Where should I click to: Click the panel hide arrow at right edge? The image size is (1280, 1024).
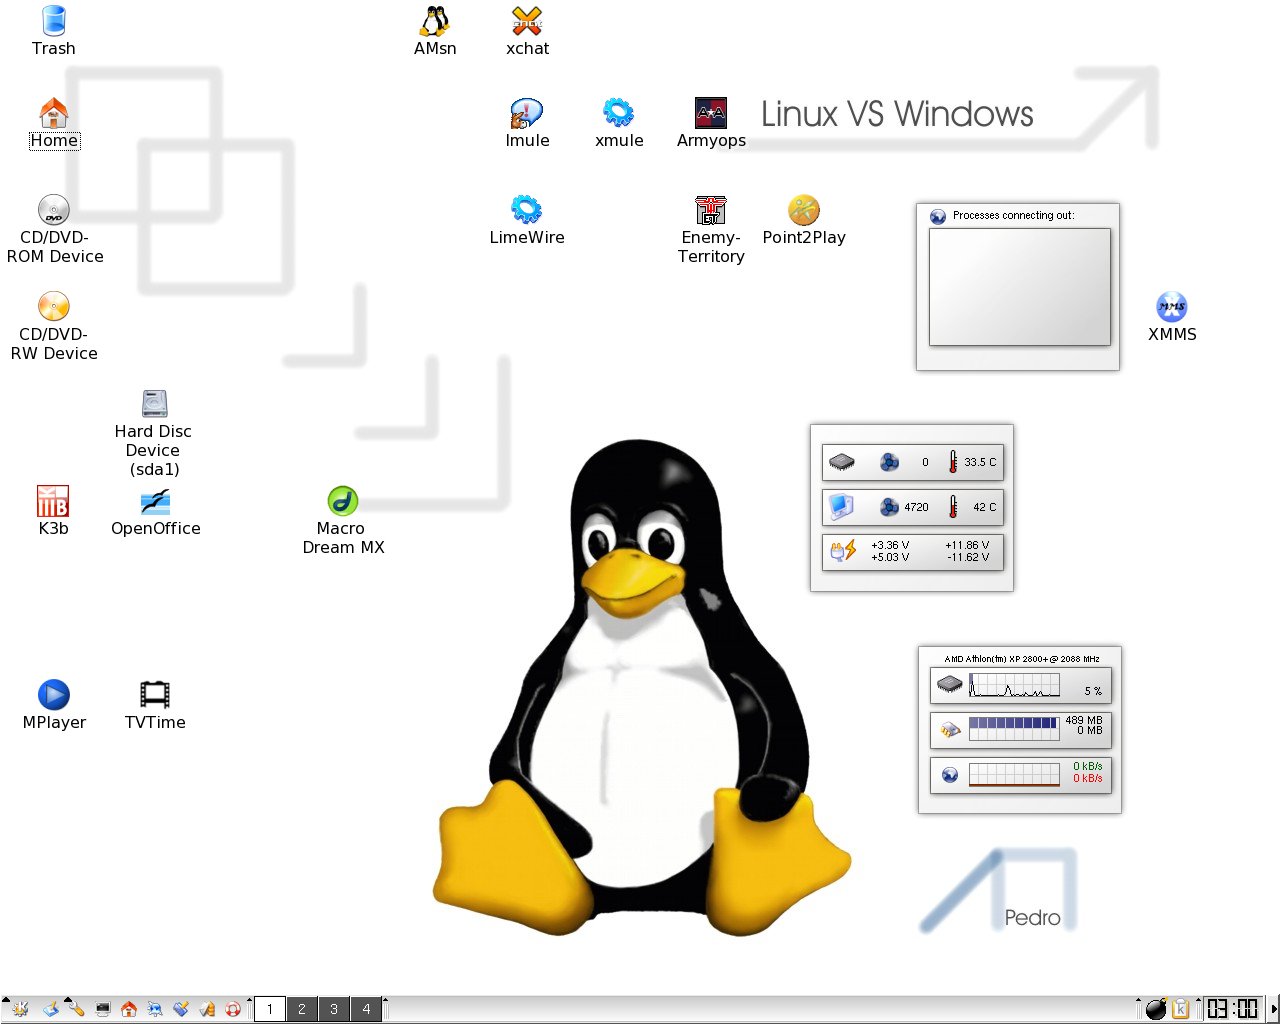tap(1273, 1009)
